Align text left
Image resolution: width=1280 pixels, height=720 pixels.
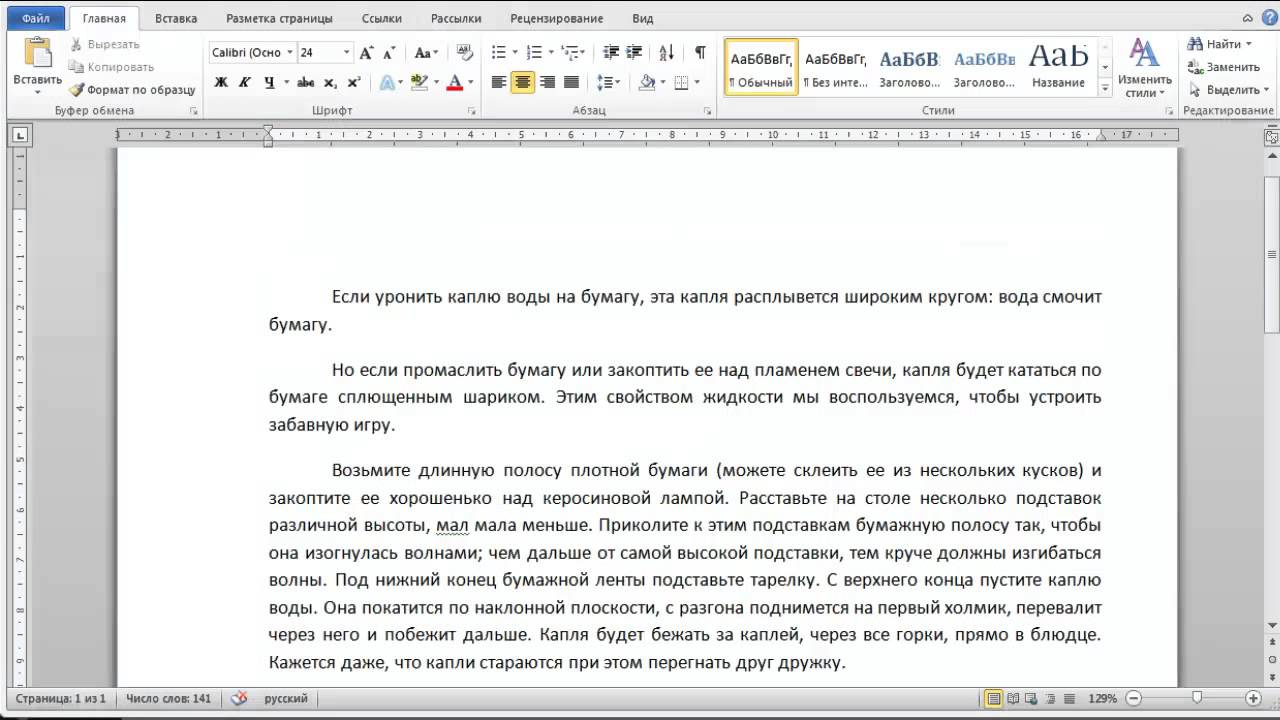tap(499, 82)
